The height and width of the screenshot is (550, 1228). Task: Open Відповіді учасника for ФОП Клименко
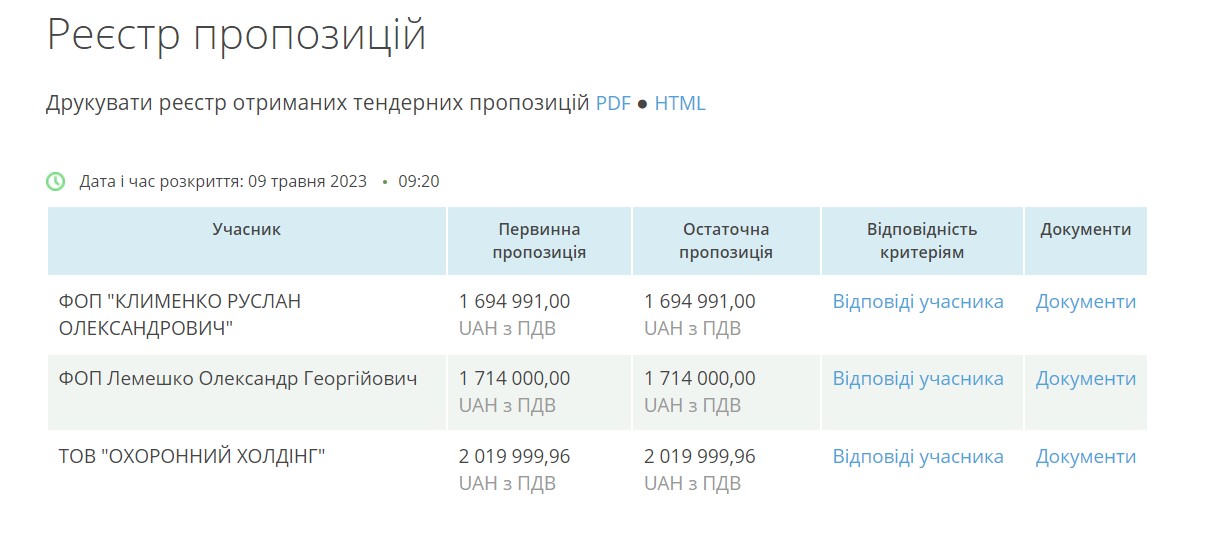point(918,301)
